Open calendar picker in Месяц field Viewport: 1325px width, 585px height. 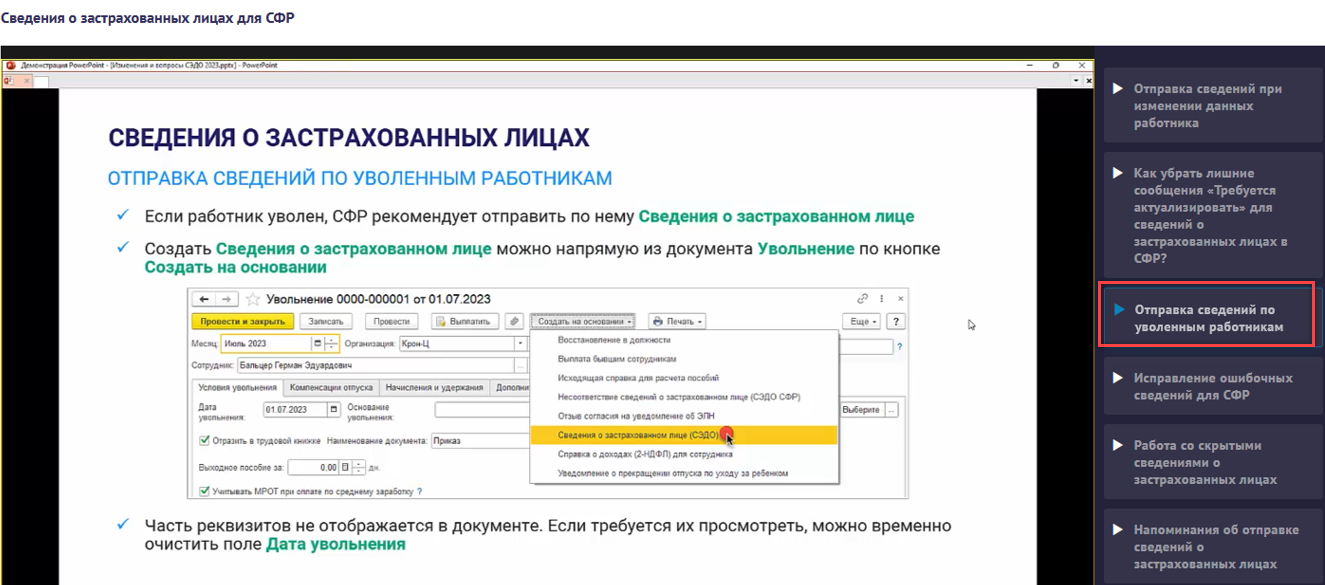317,344
